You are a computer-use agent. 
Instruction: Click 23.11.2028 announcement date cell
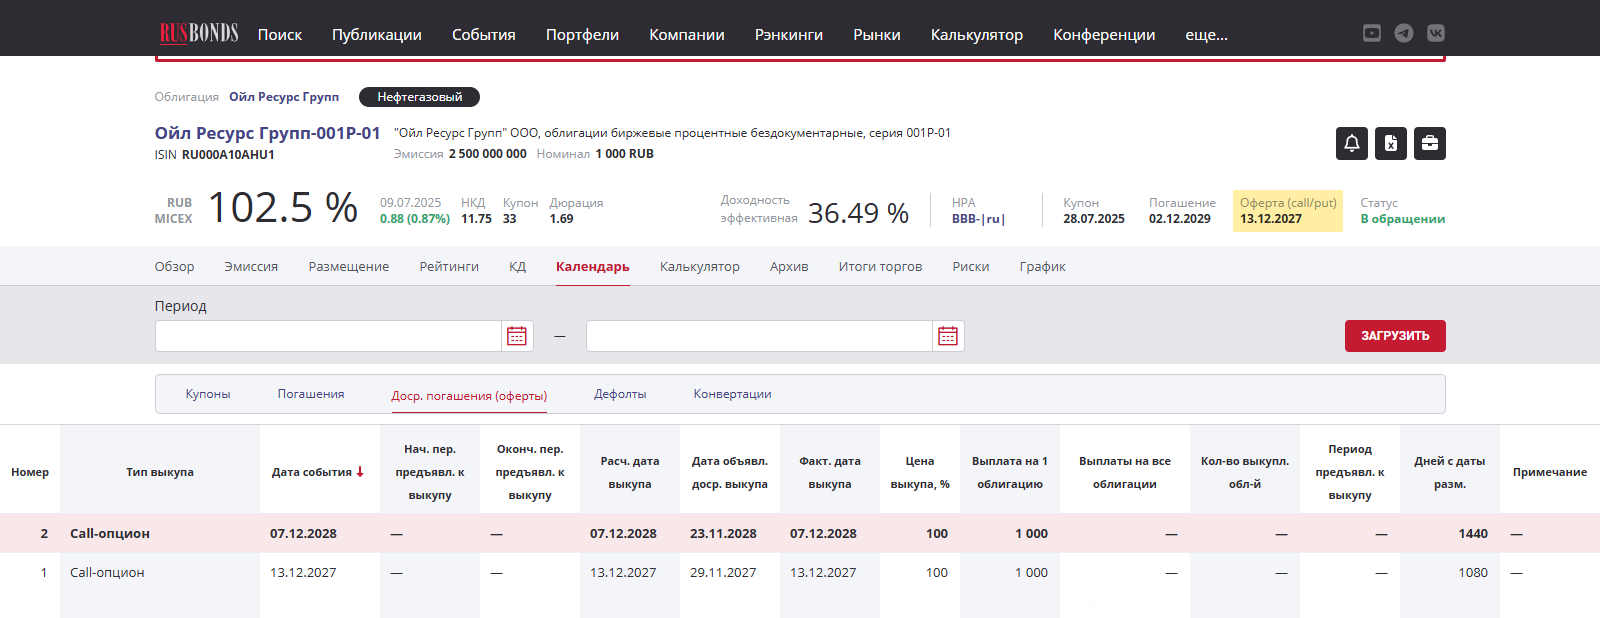tap(723, 534)
